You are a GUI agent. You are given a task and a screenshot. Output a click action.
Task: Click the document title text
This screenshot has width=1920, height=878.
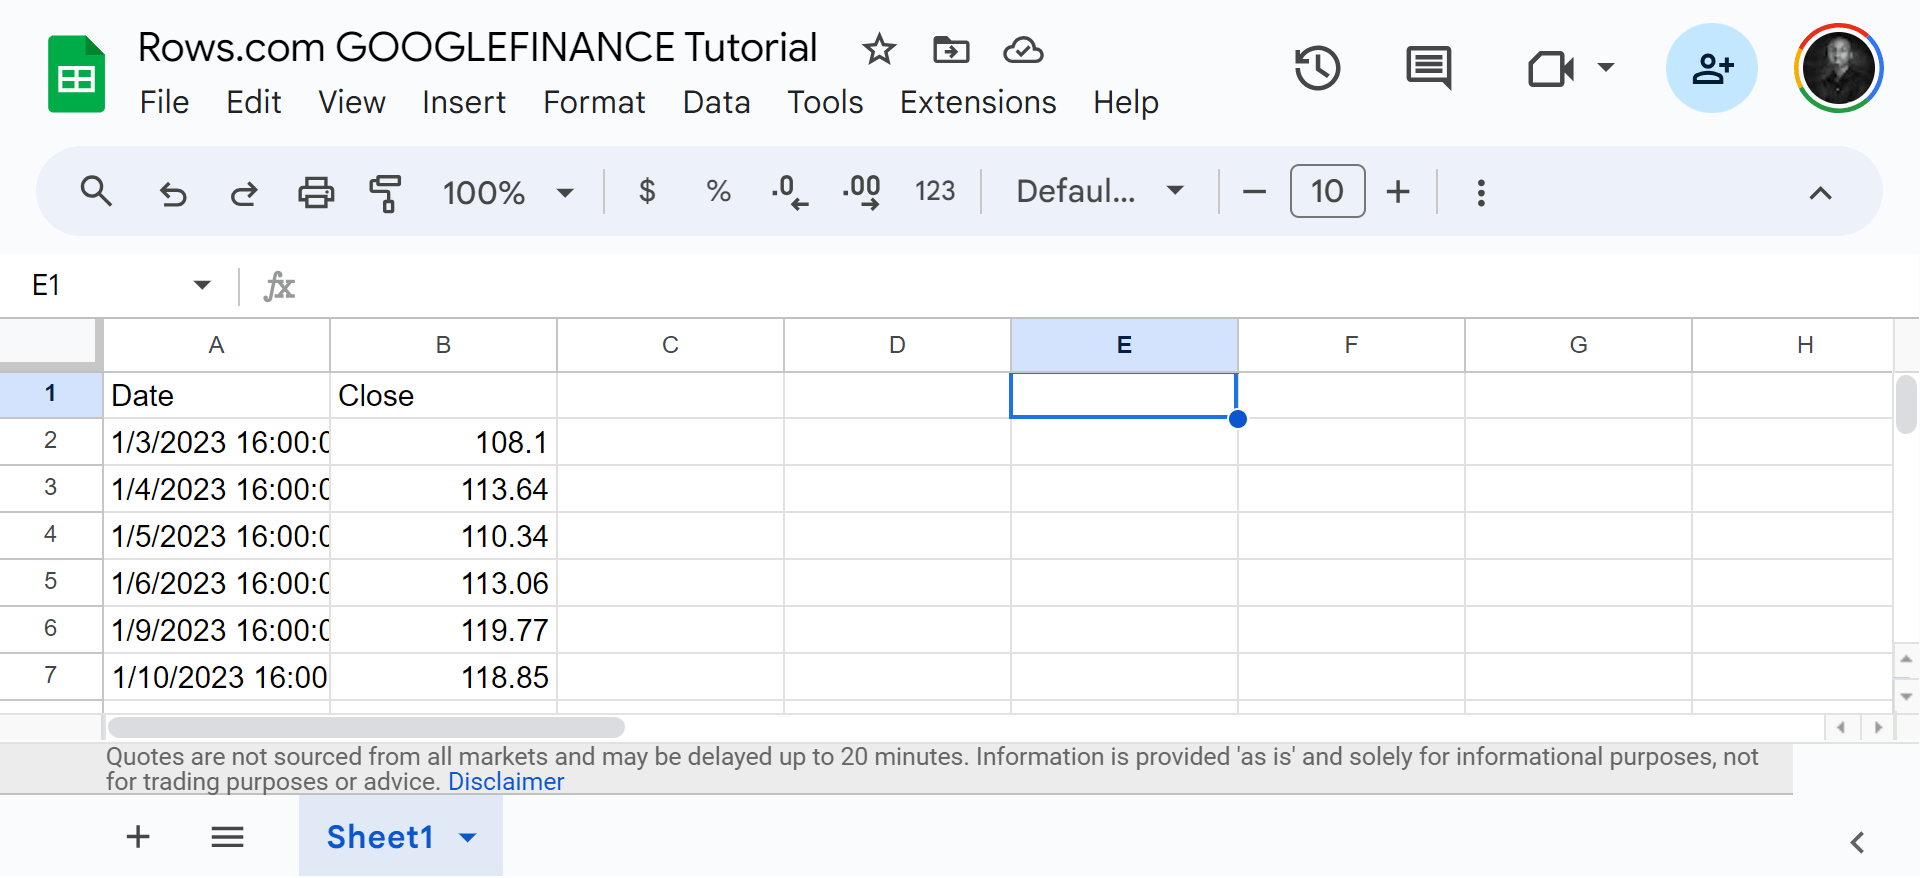tap(477, 47)
